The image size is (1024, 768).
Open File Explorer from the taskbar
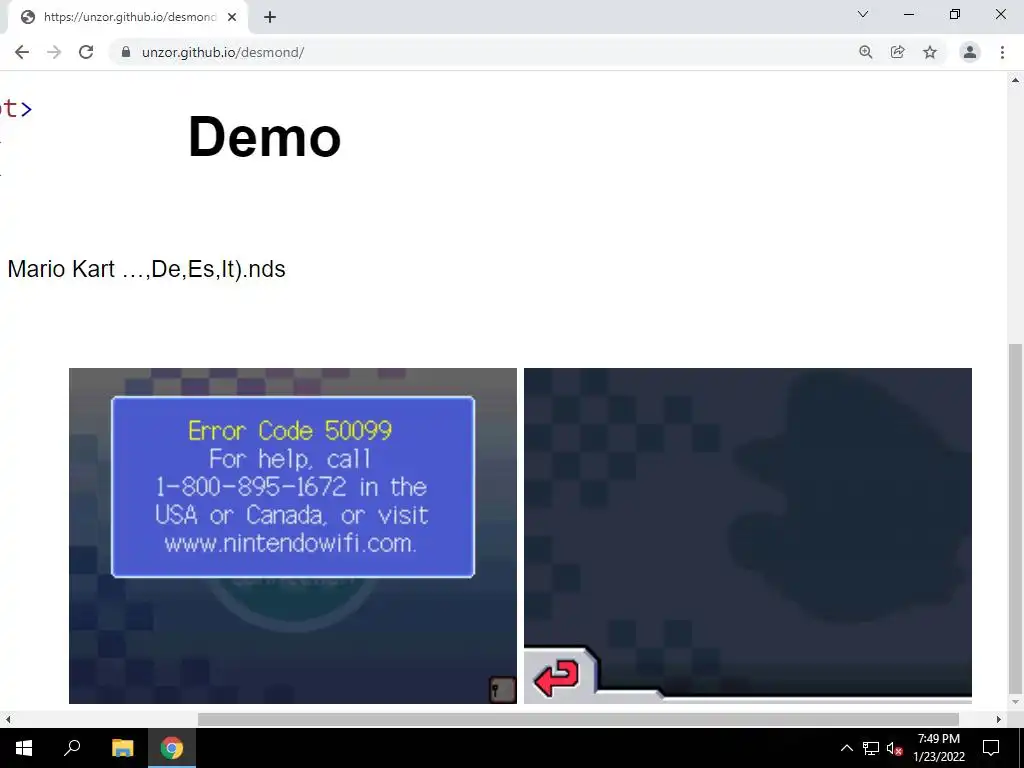(x=122, y=748)
